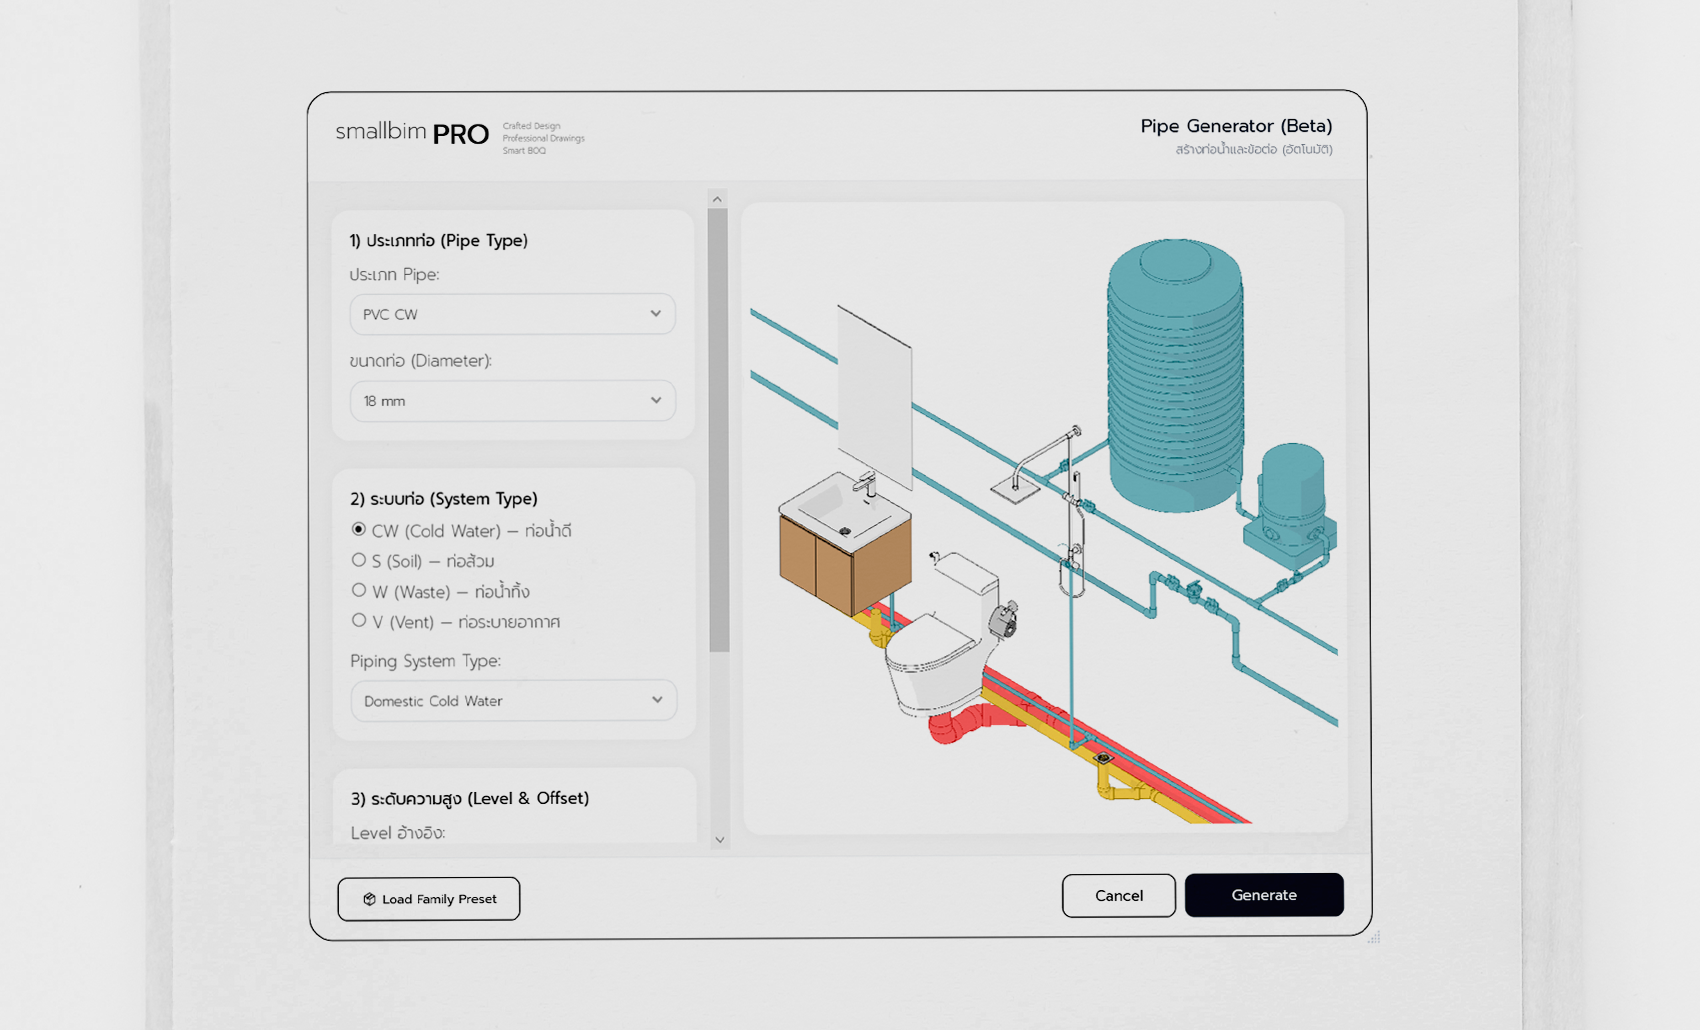Choose the W (Waste) radio button
The height and width of the screenshot is (1030, 1700).
click(x=359, y=591)
